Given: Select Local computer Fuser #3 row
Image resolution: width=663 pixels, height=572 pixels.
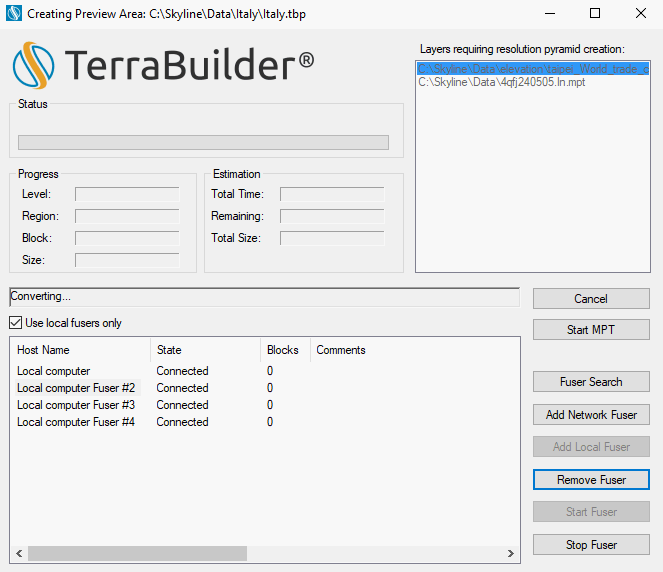Looking at the screenshot, I should (76, 405).
